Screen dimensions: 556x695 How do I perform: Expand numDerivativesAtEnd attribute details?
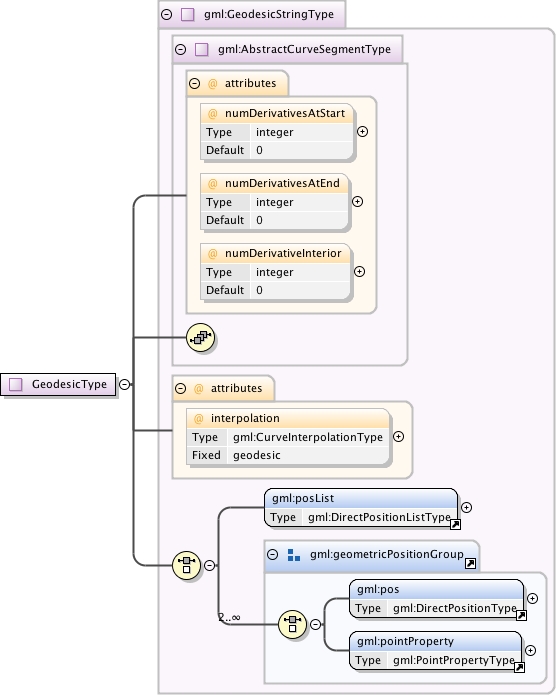[357, 202]
